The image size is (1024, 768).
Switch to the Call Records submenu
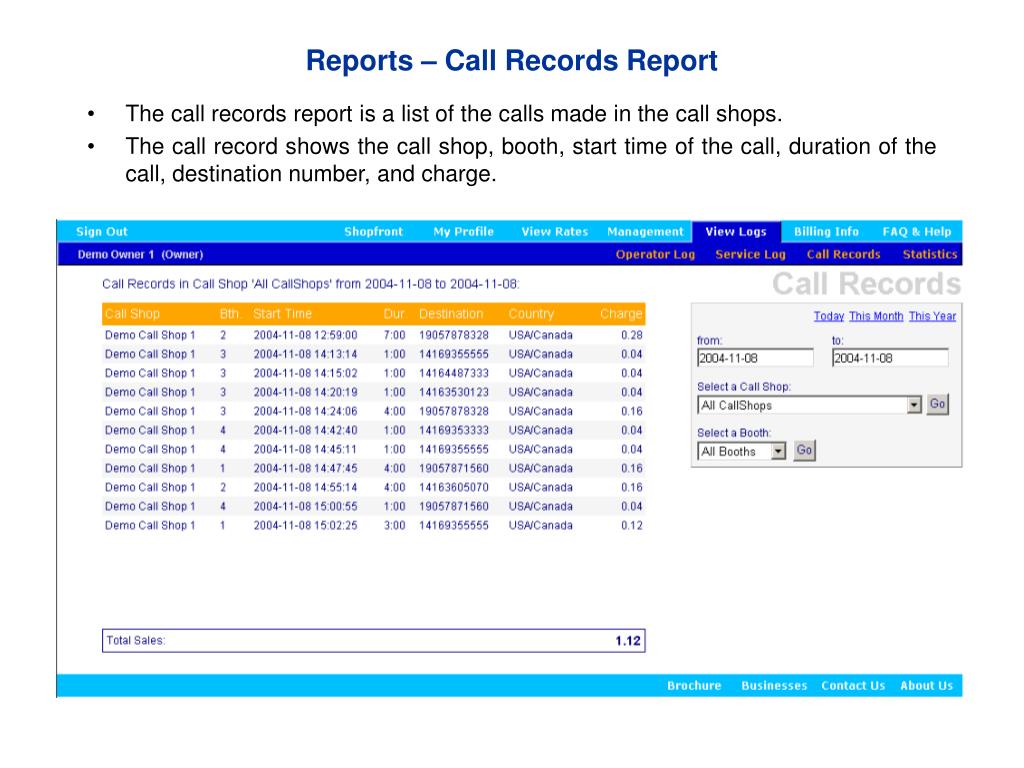[843, 254]
